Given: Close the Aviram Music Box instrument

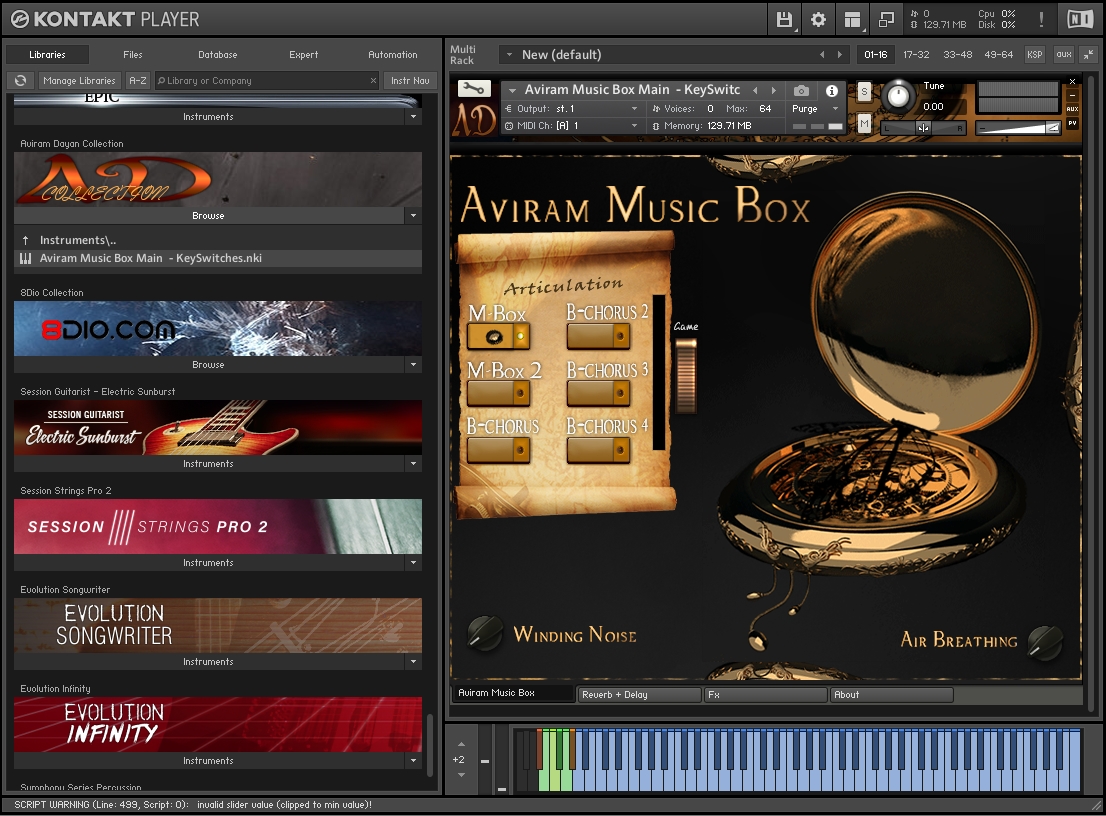Looking at the screenshot, I should [x=1072, y=82].
